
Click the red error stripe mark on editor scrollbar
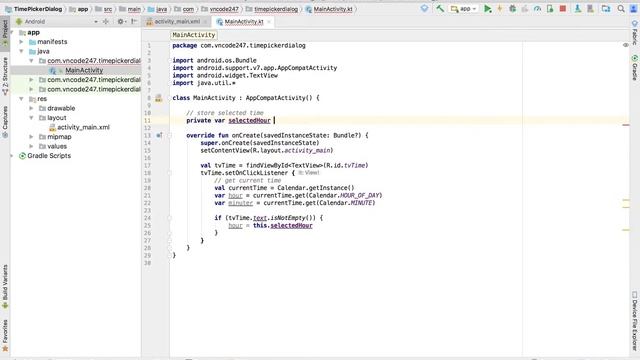626,125
